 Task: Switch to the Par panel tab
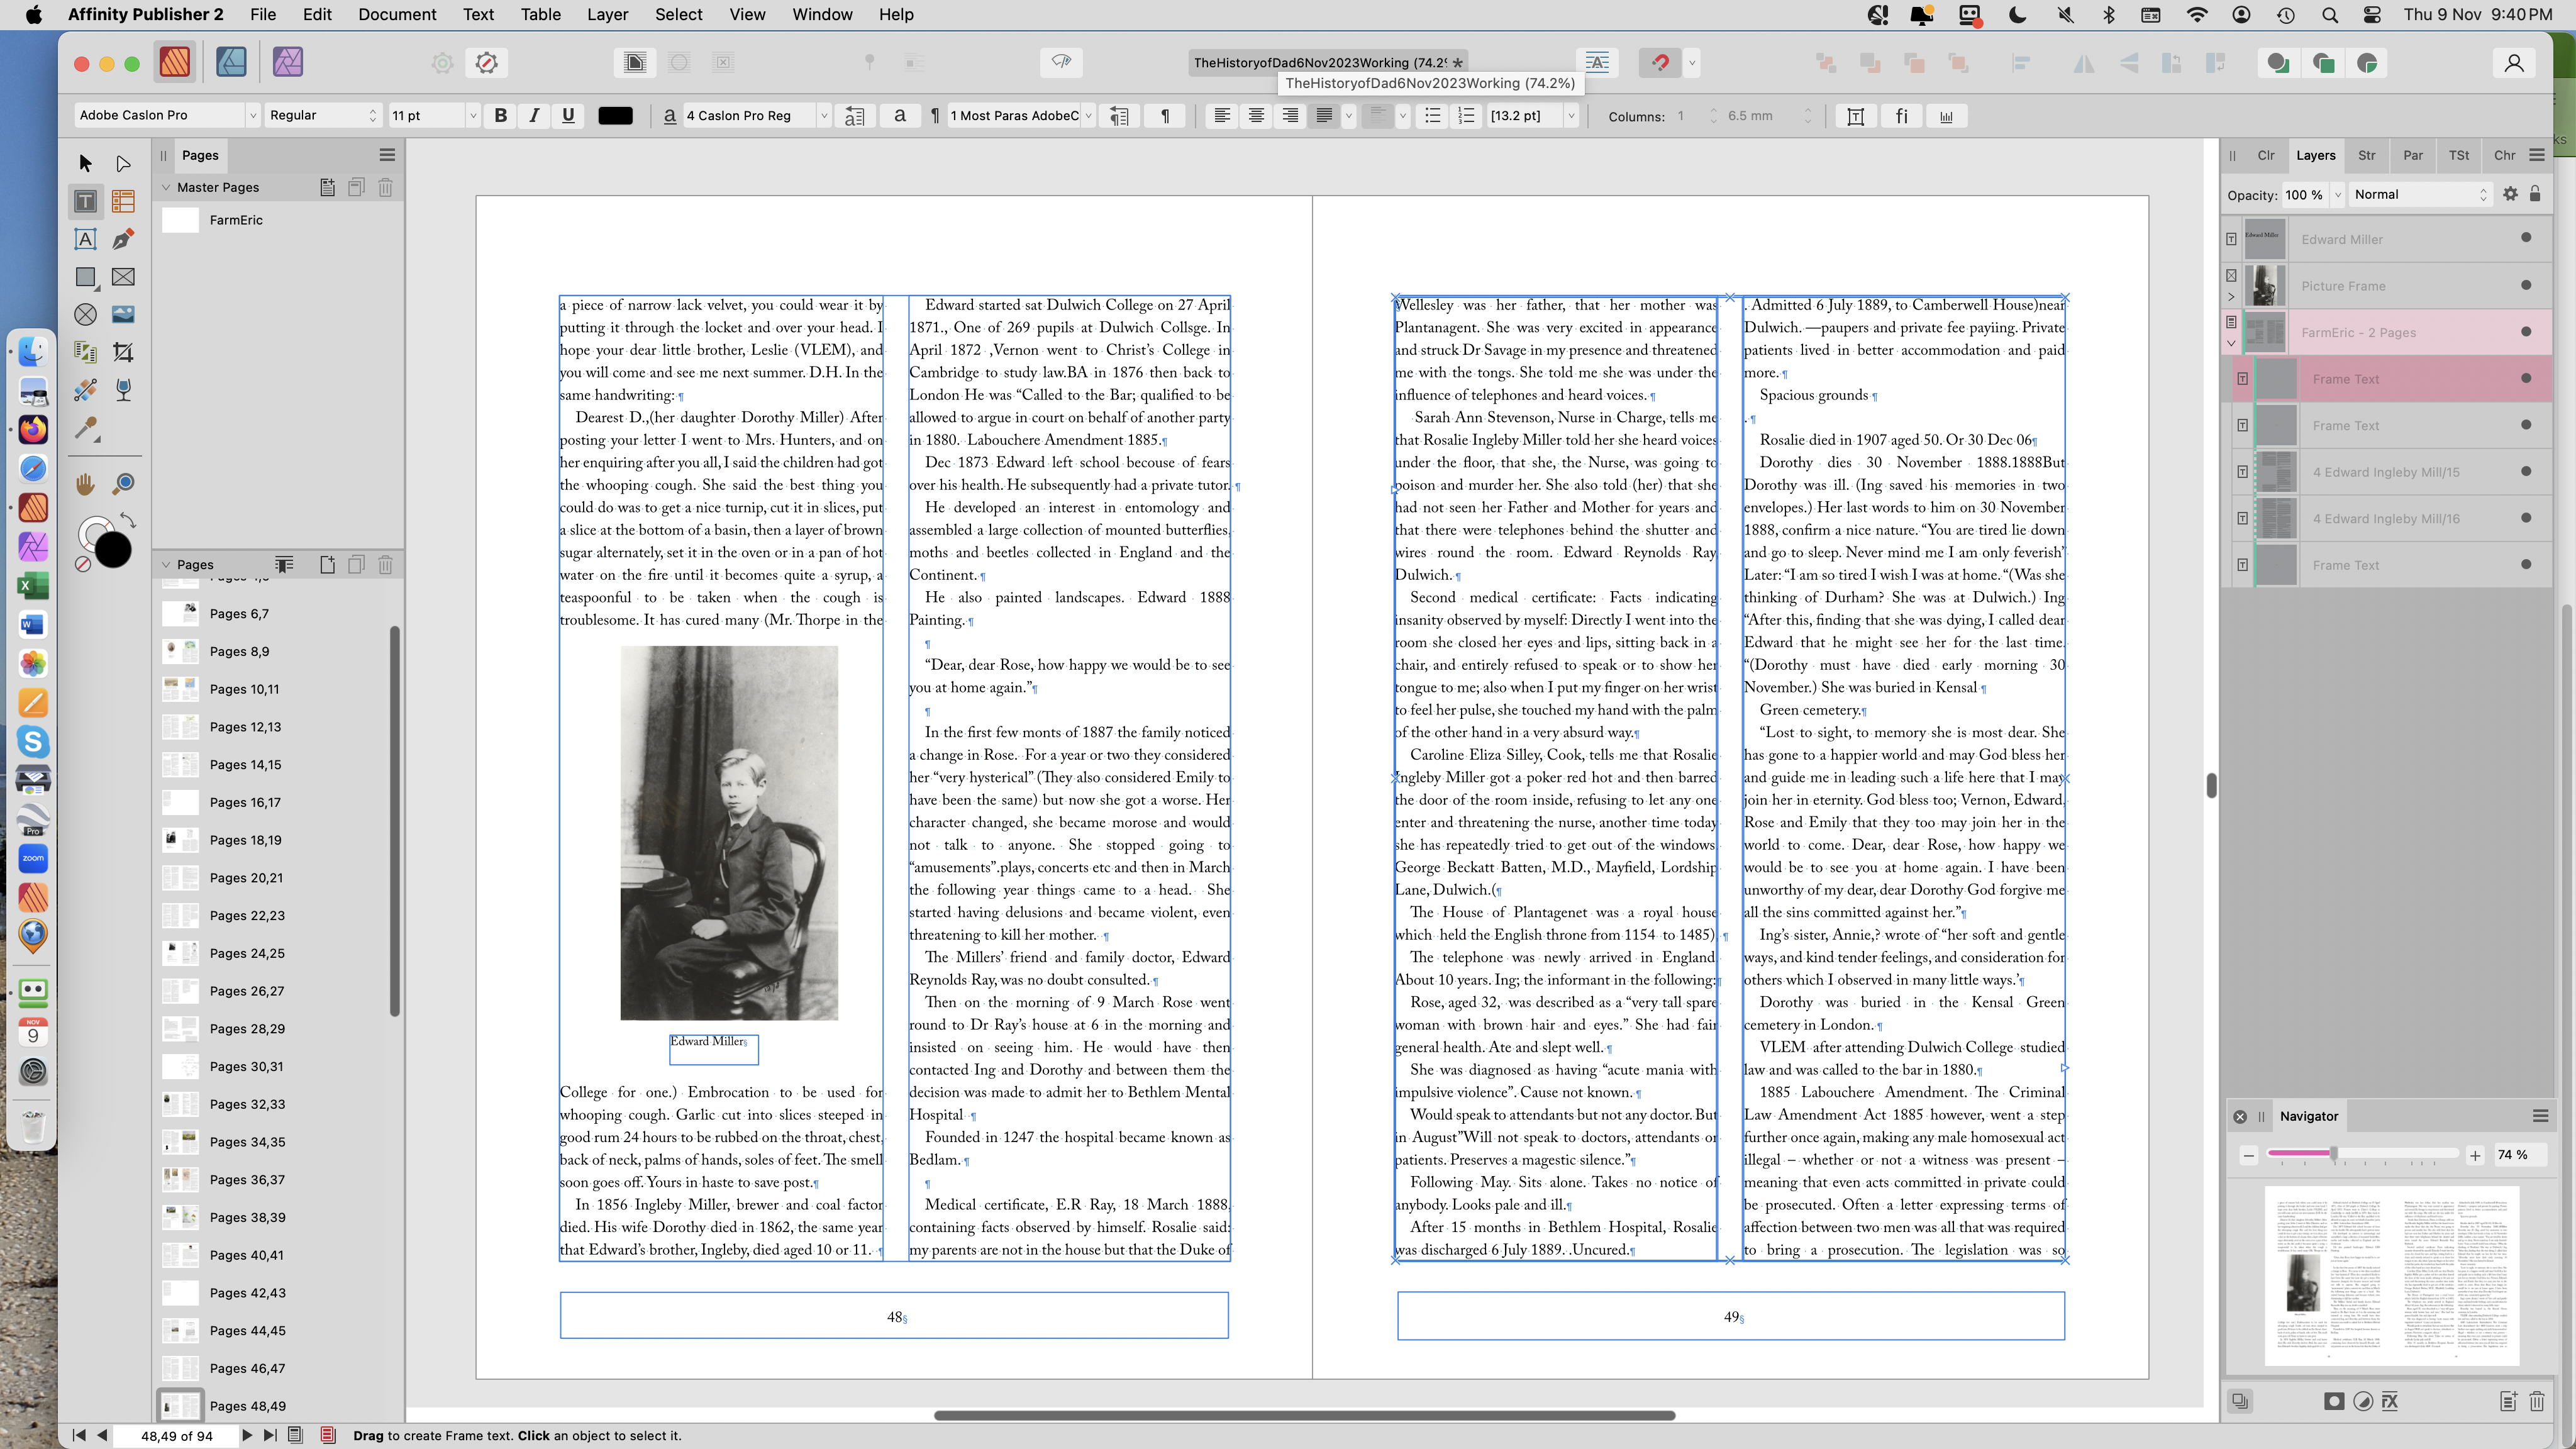pyautogui.click(x=2412, y=155)
